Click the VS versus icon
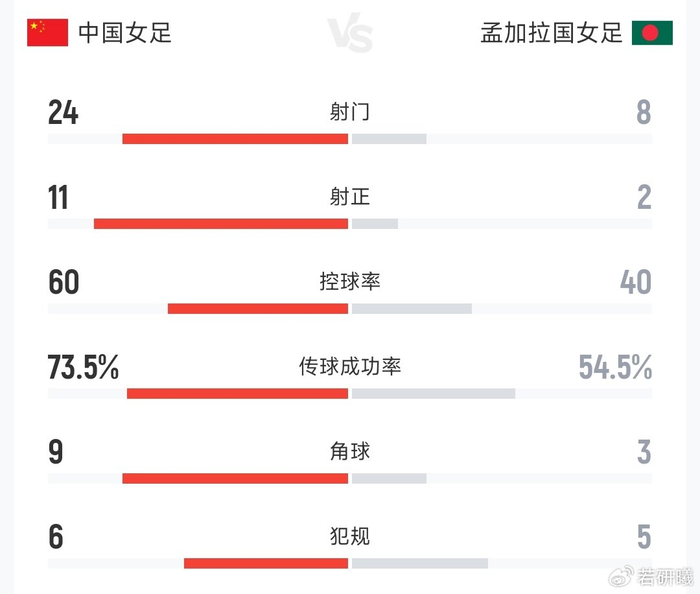 click(x=350, y=35)
